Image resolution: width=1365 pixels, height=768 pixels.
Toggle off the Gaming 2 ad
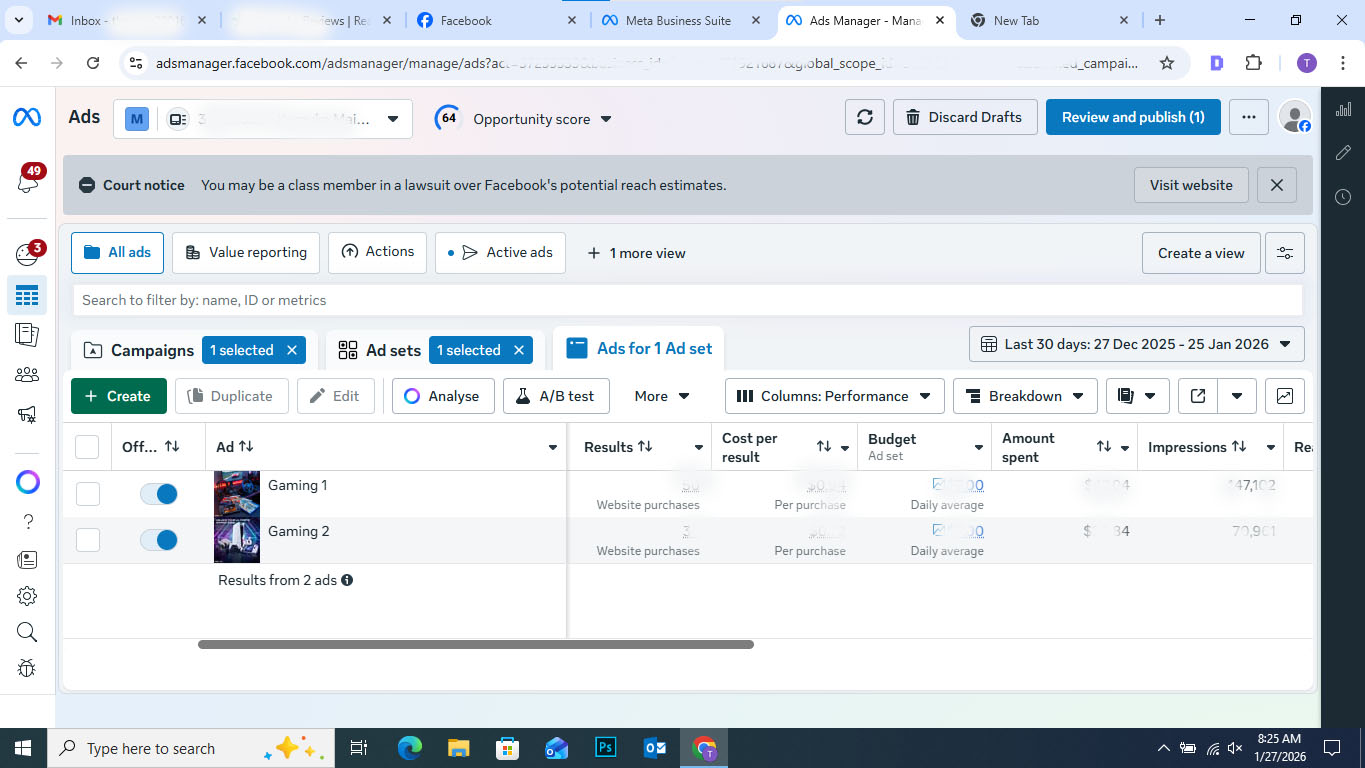coord(159,540)
